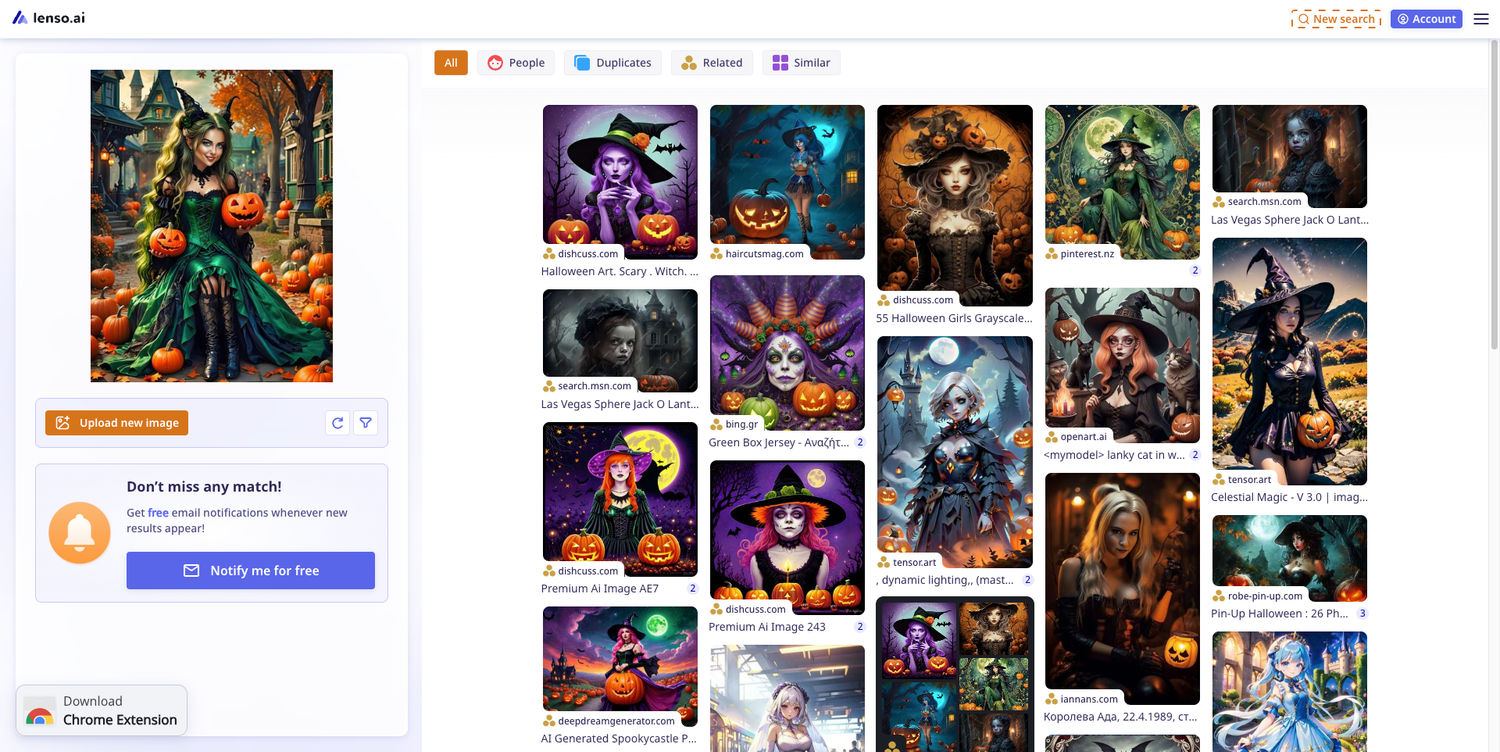Open the Account page
Image resolution: width=1500 pixels, height=752 pixels.
point(1426,19)
